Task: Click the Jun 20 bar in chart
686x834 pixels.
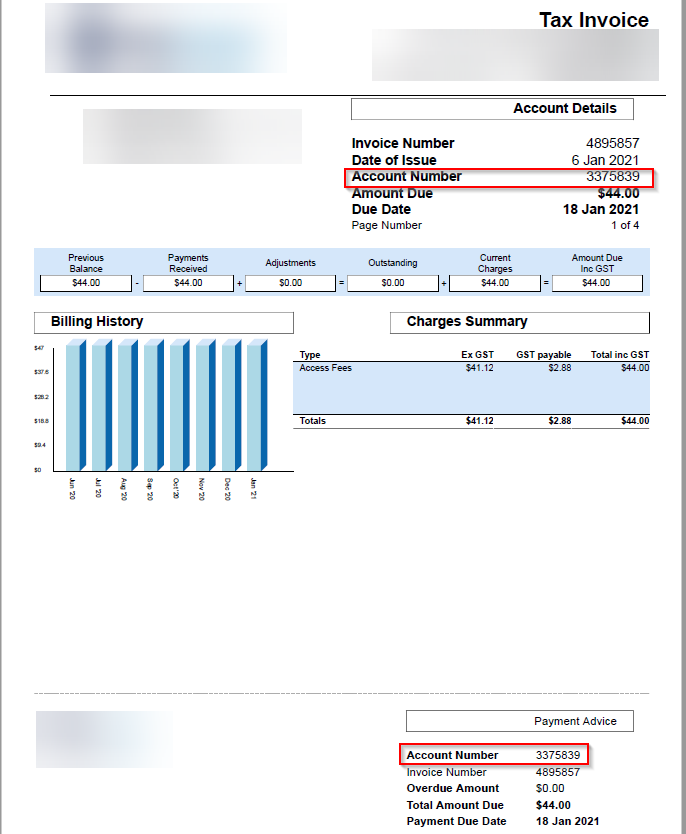Action: pyautogui.click(x=75, y=405)
